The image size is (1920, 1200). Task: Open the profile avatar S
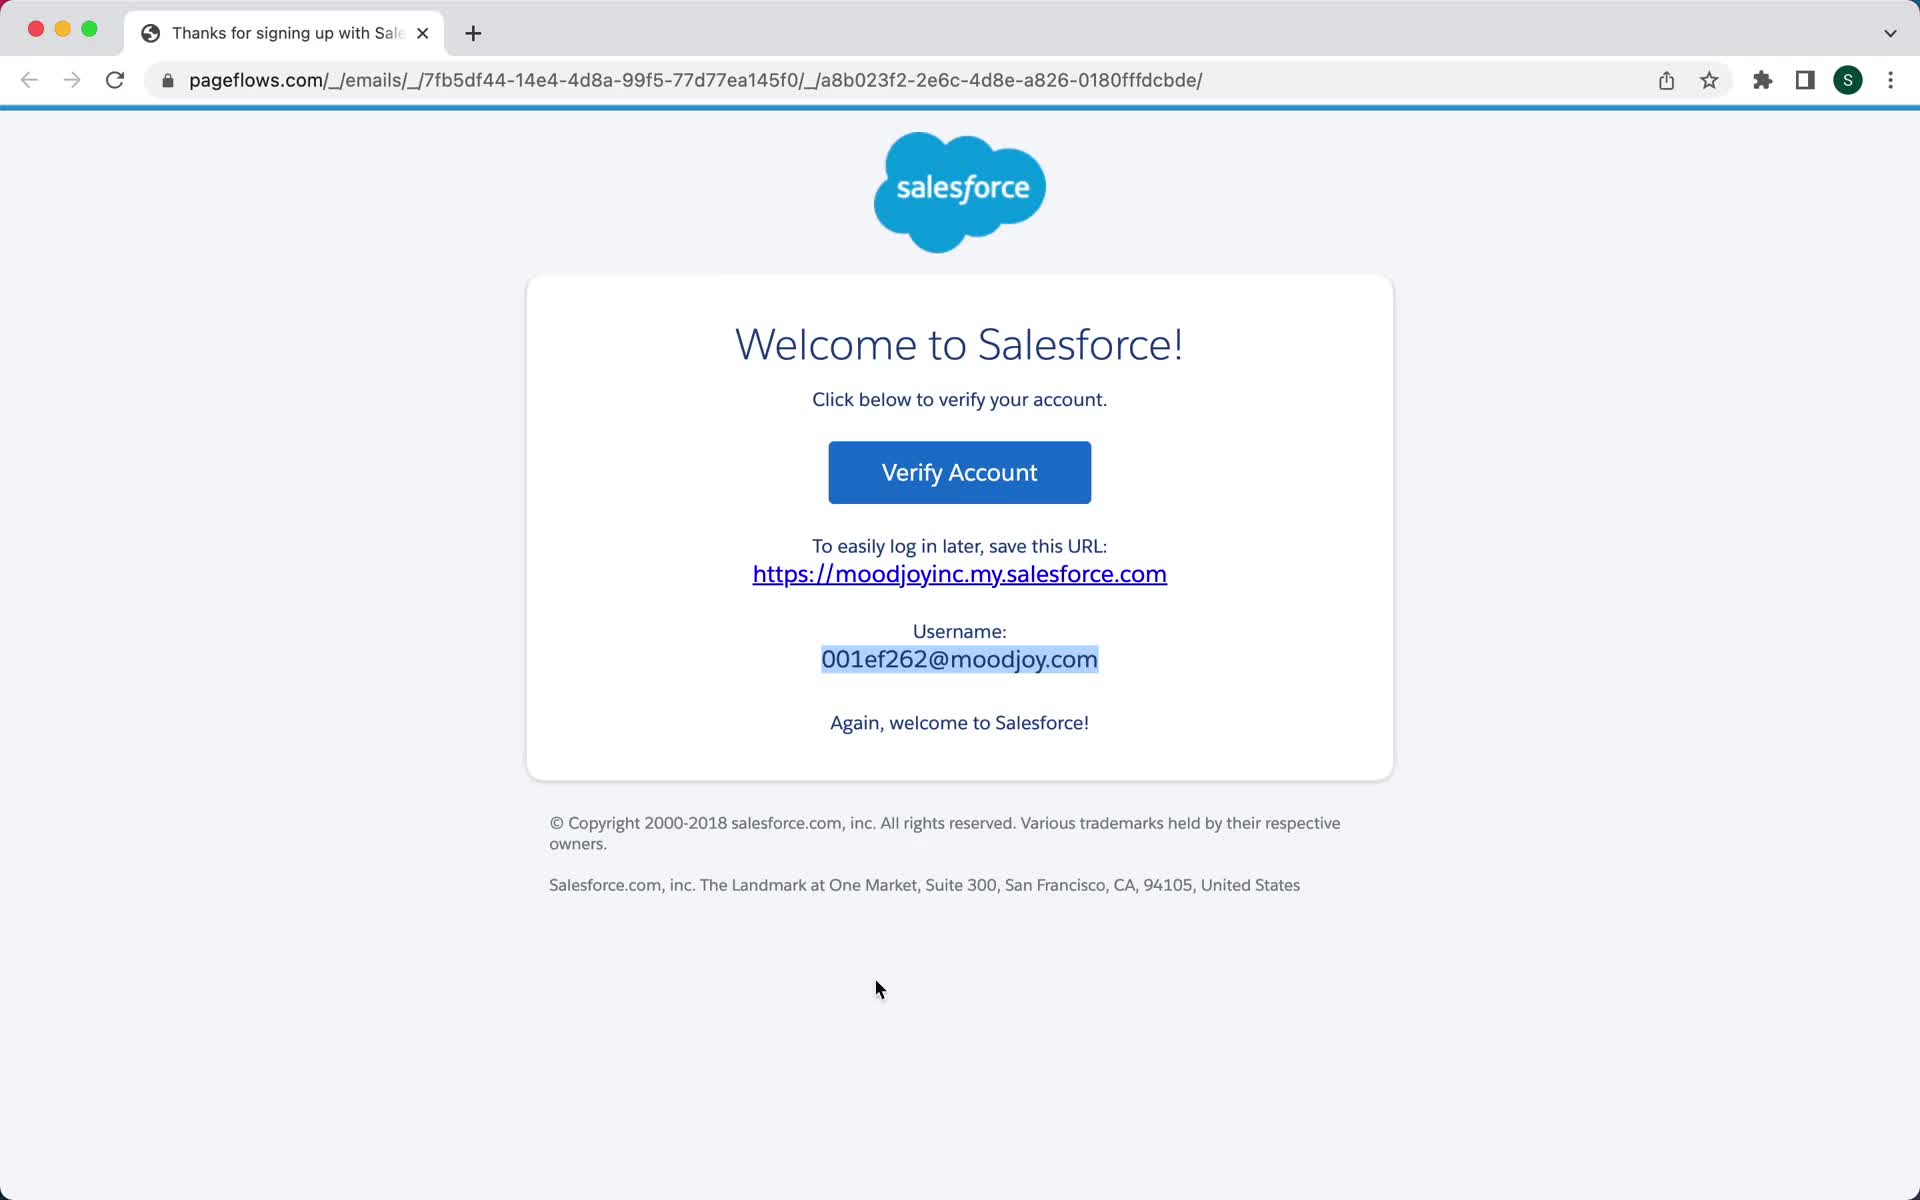click(1847, 80)
